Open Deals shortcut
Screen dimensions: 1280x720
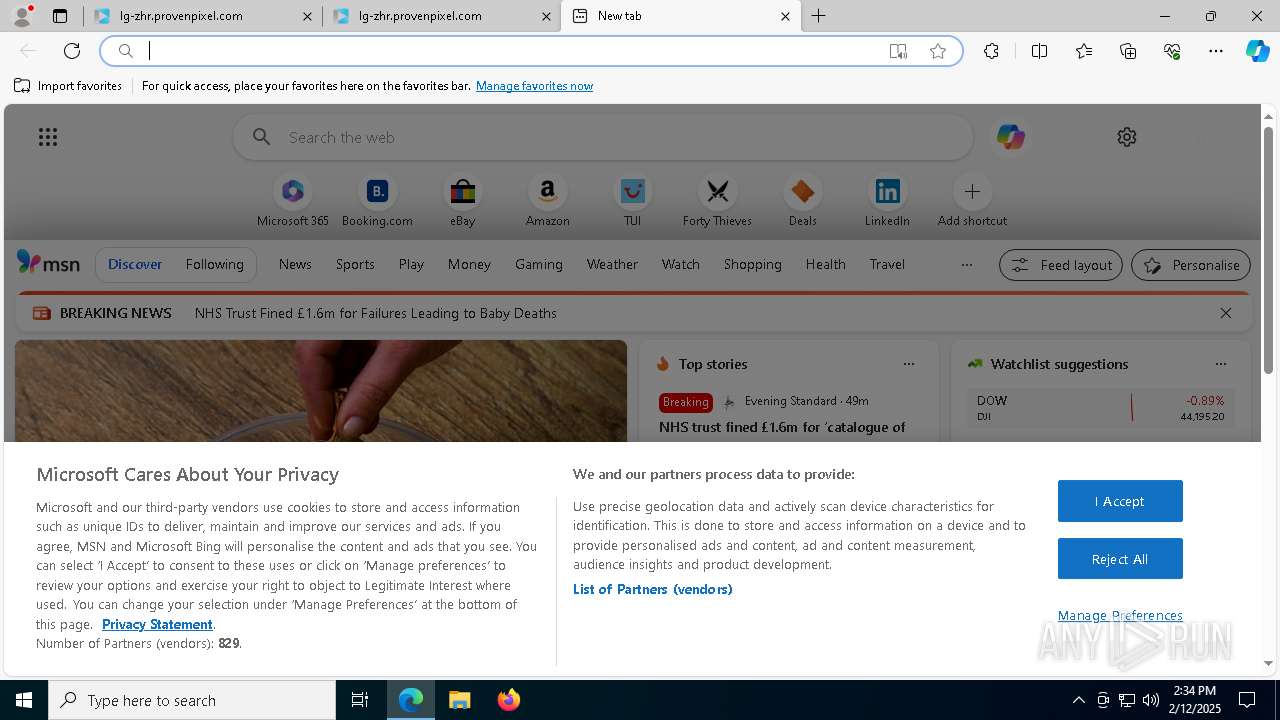tap(803, 202)
